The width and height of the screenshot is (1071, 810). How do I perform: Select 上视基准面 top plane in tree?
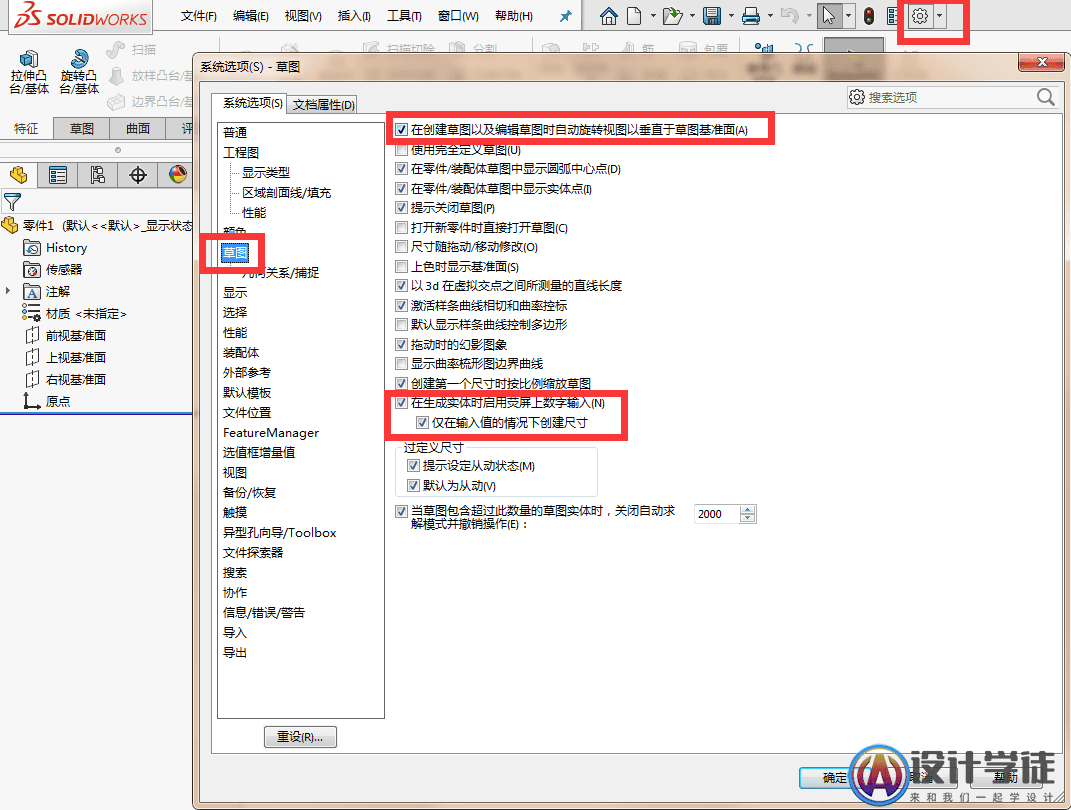[66, 357]
